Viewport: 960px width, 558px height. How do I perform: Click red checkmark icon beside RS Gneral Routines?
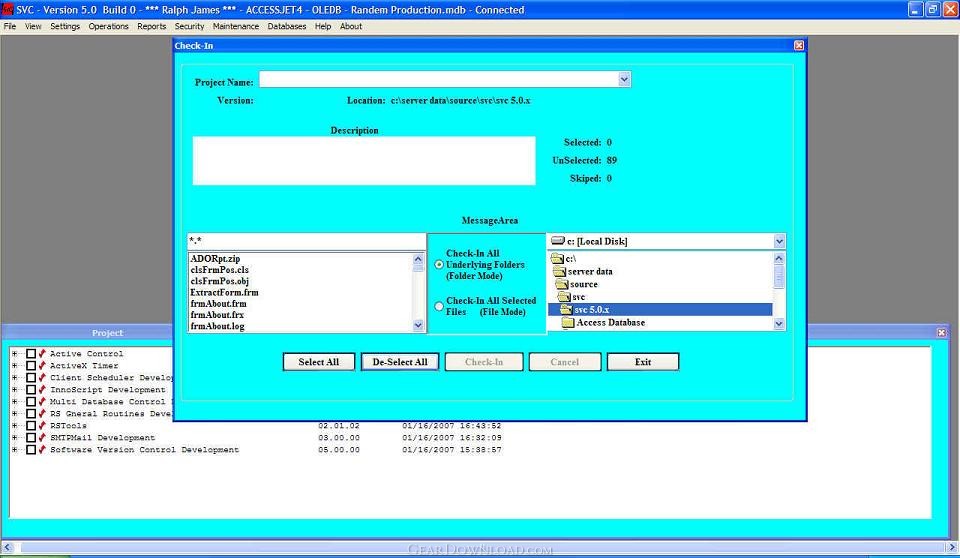[42, 413]
